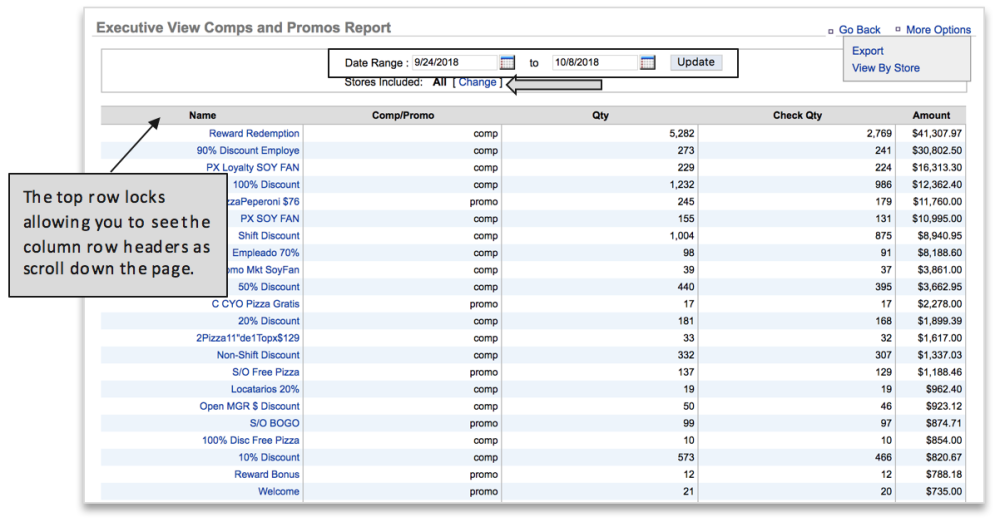The height and width of the screenshot is (522, 1000).
Task: Select Export from the options menu
Action: tap(868, 51)
